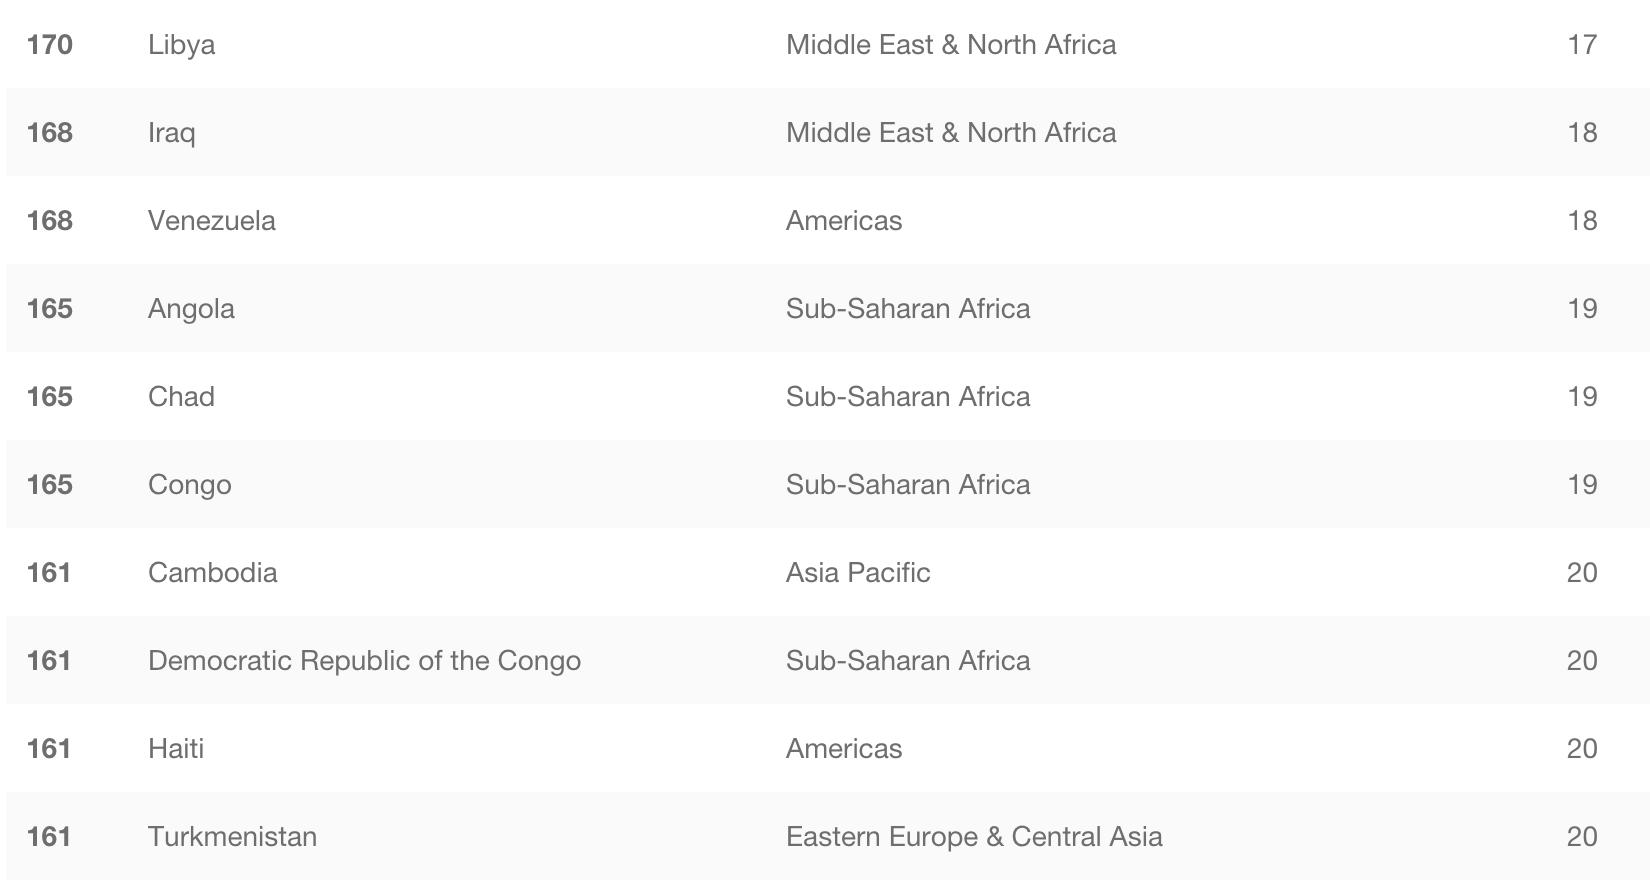The width and height of the screenshot is (1650, 882).
Task: Click Venezuela in the country column
Action: pyautogui.click(x=212, y=220)
